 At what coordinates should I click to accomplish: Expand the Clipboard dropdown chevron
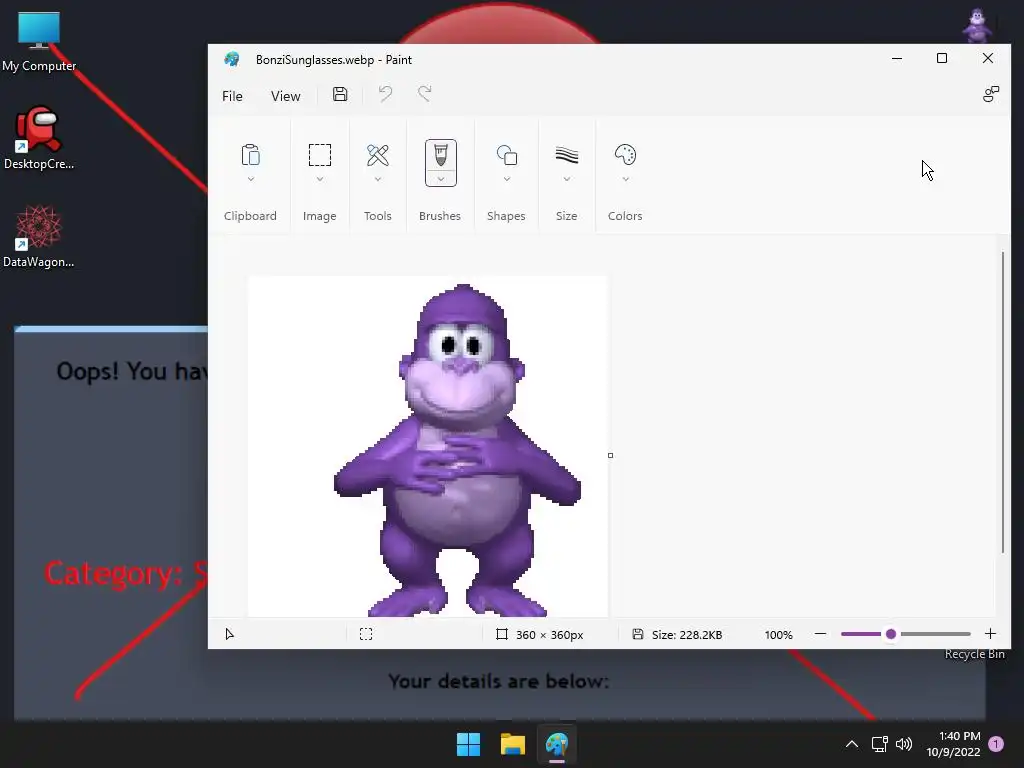click(251, 179)
